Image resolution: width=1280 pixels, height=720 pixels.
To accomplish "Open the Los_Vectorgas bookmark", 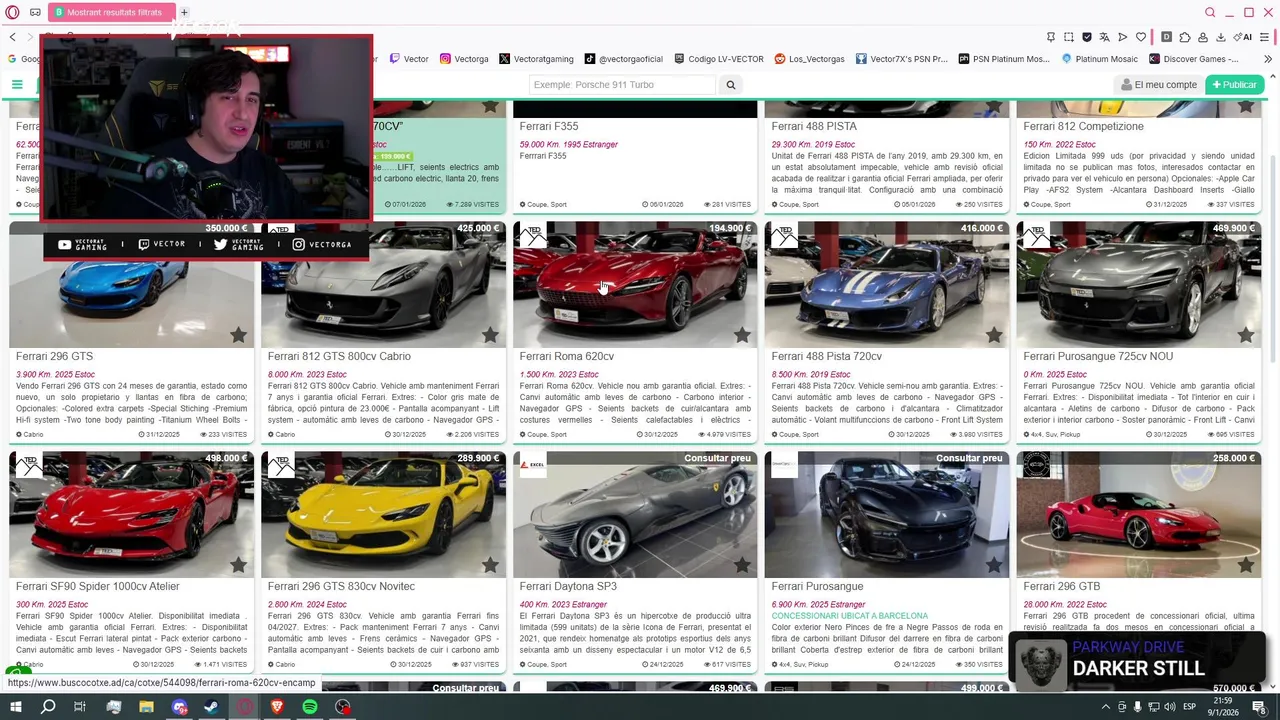I will [809, 59].
